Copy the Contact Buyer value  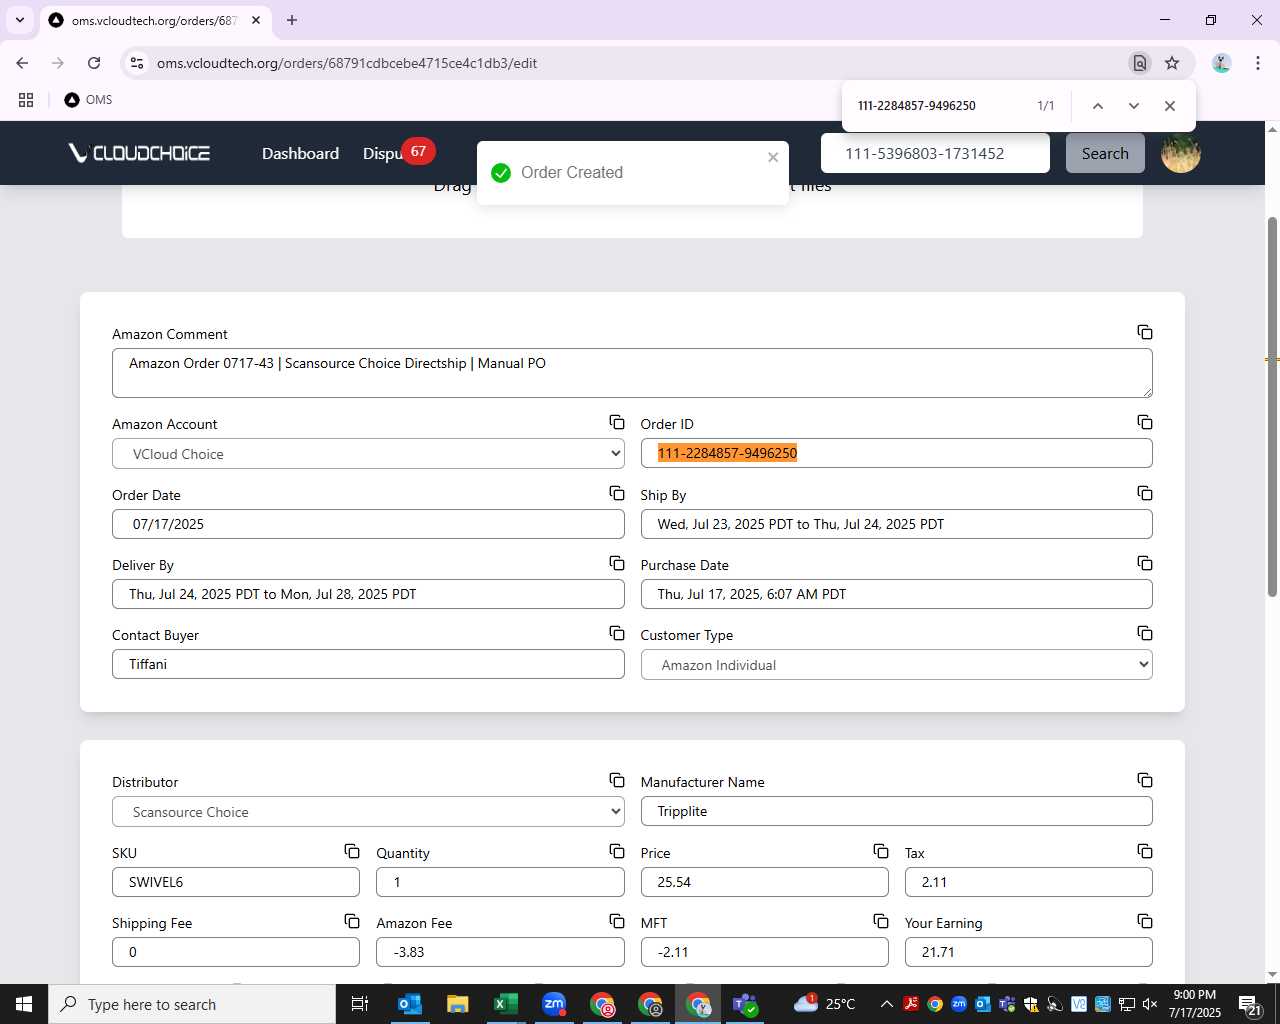(617, 633)
